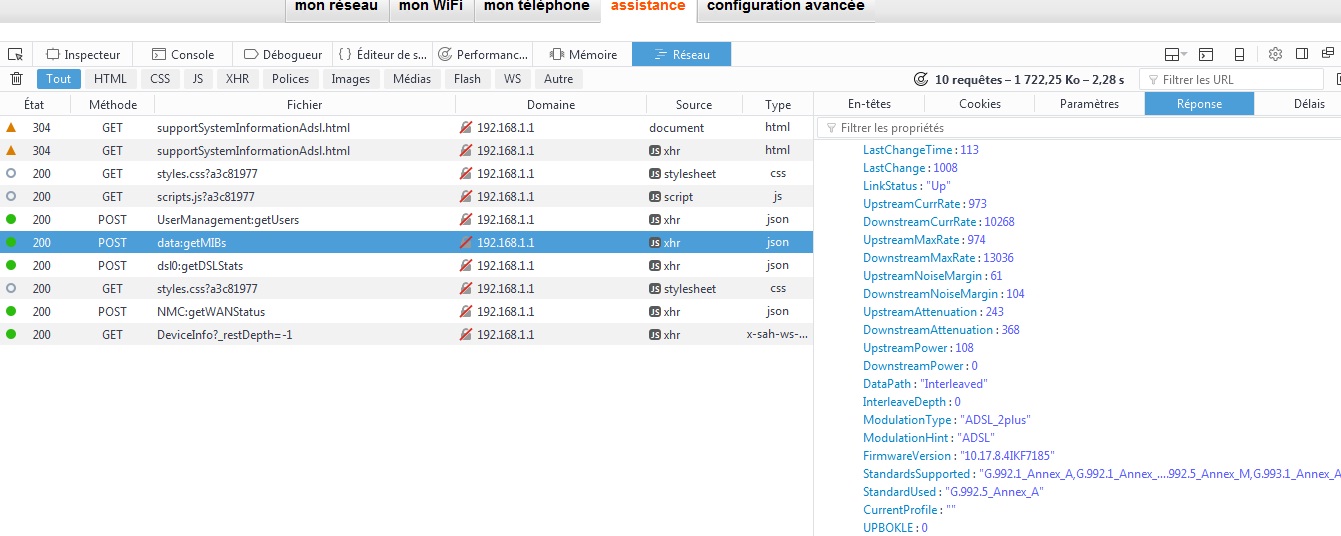
Task: Toggle the XHR request filter
Action: tap(238, 79)
